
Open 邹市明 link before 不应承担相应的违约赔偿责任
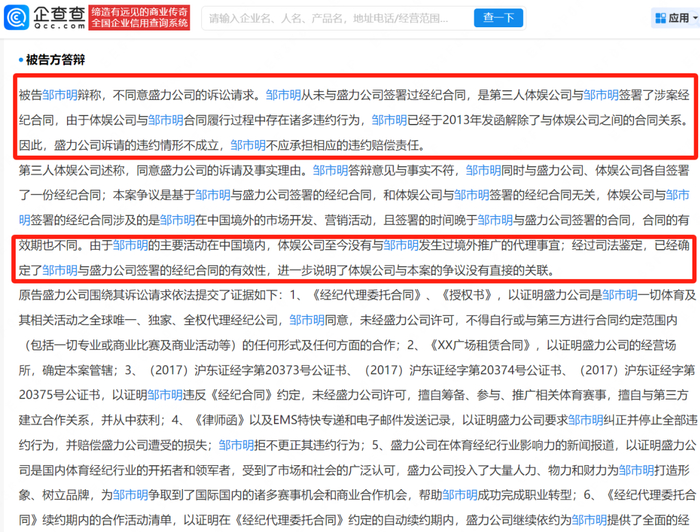click(x=248, y=145)
